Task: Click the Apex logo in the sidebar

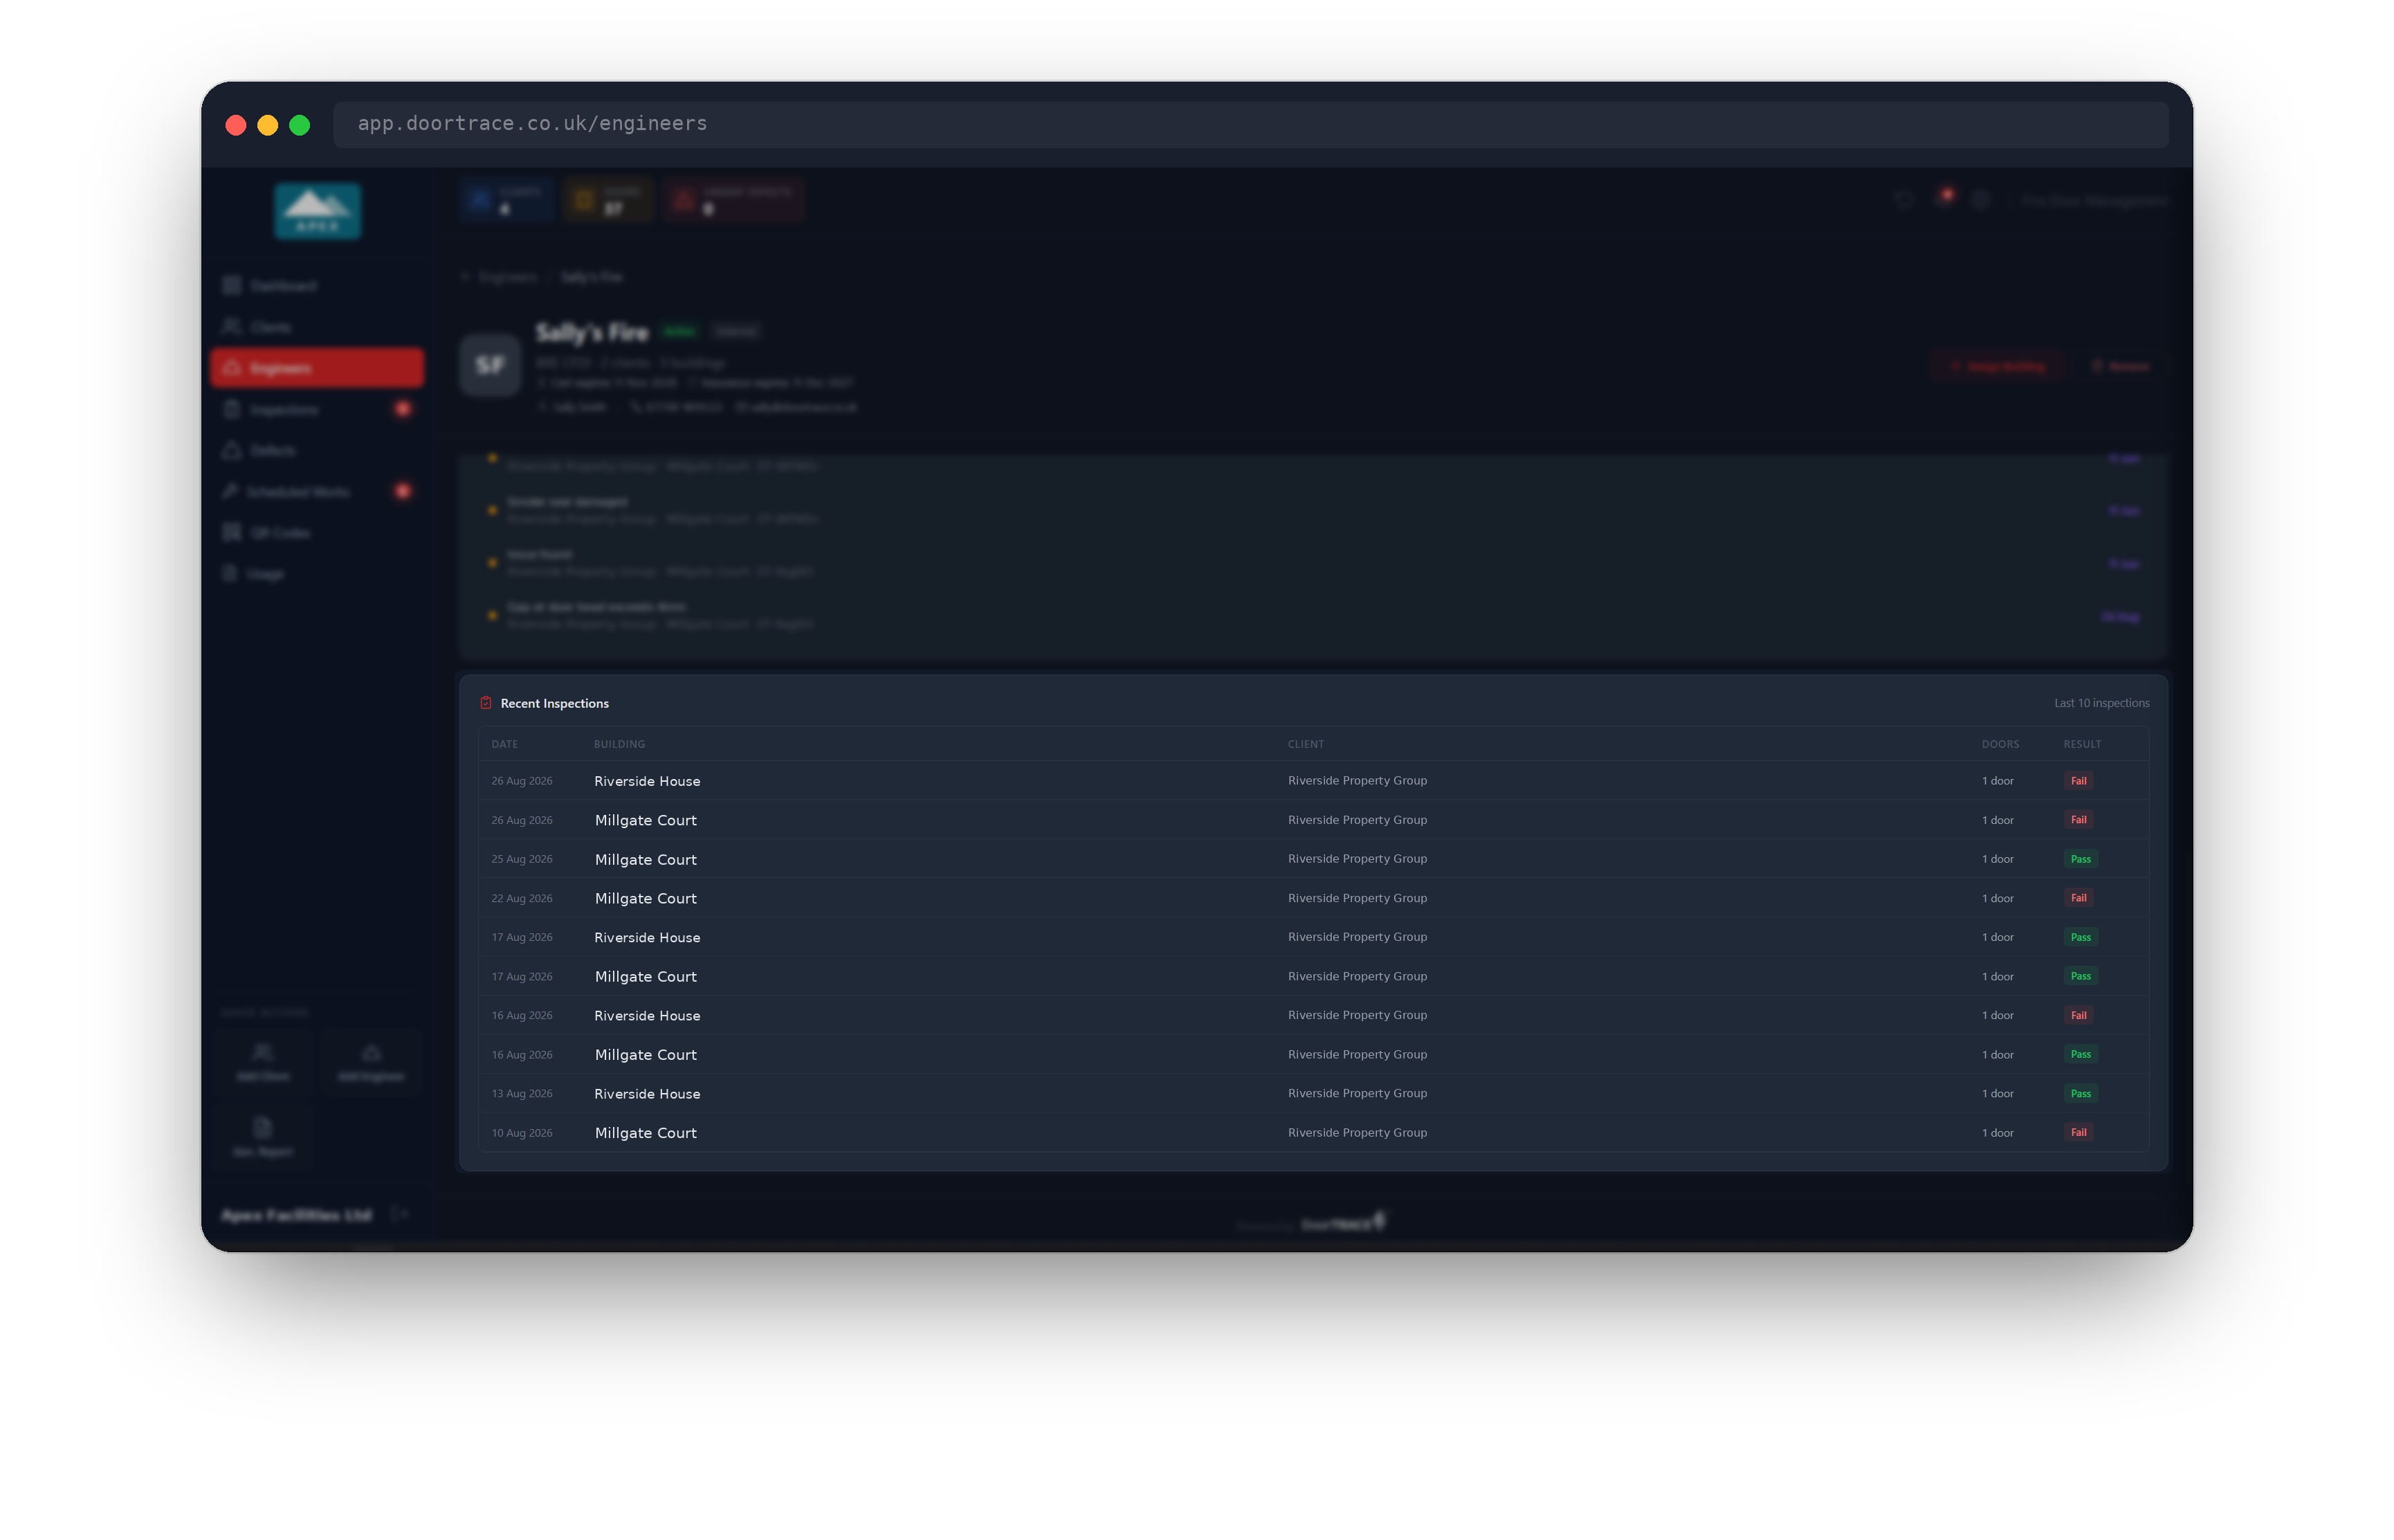Action: click(x=318, y=211)
